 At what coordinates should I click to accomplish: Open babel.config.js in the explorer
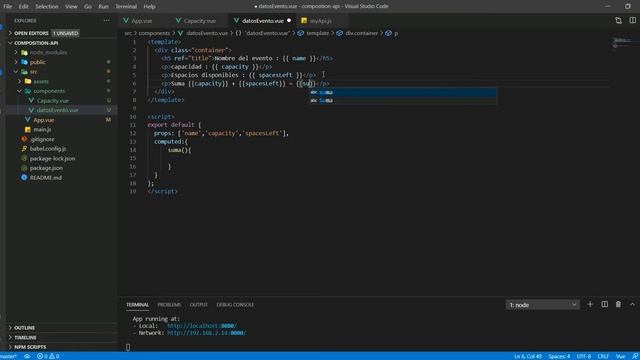[48, 149]
